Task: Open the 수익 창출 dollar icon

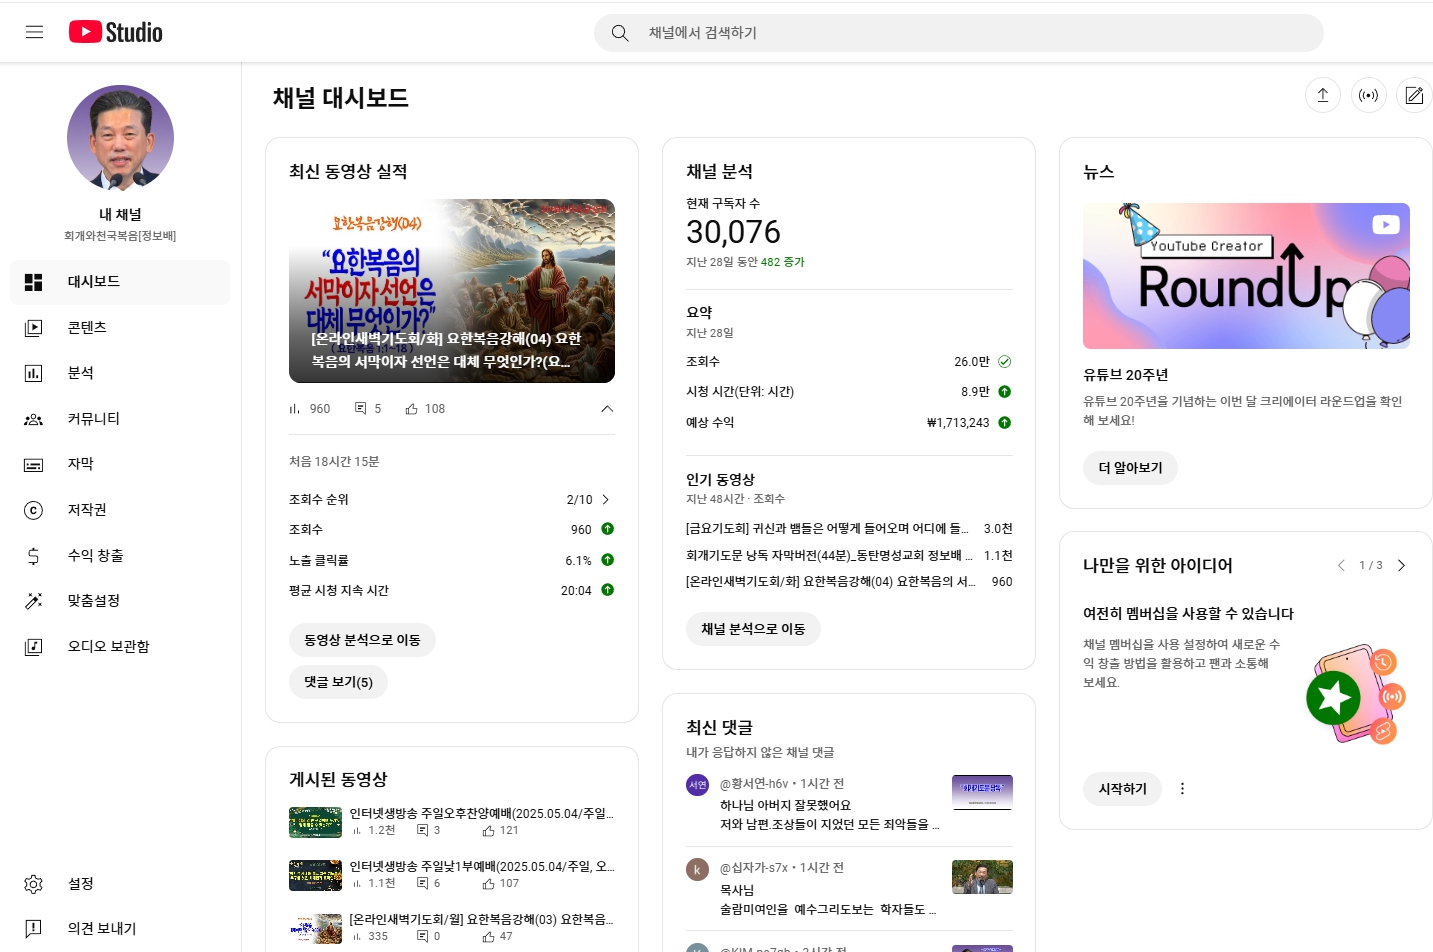Action: 34,556
